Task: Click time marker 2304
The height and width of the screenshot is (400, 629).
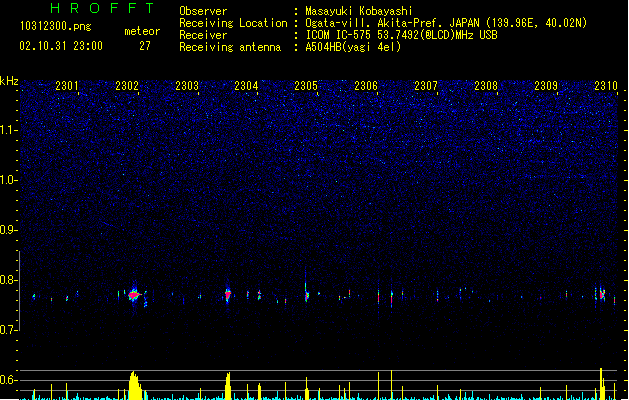Action: 246,86
